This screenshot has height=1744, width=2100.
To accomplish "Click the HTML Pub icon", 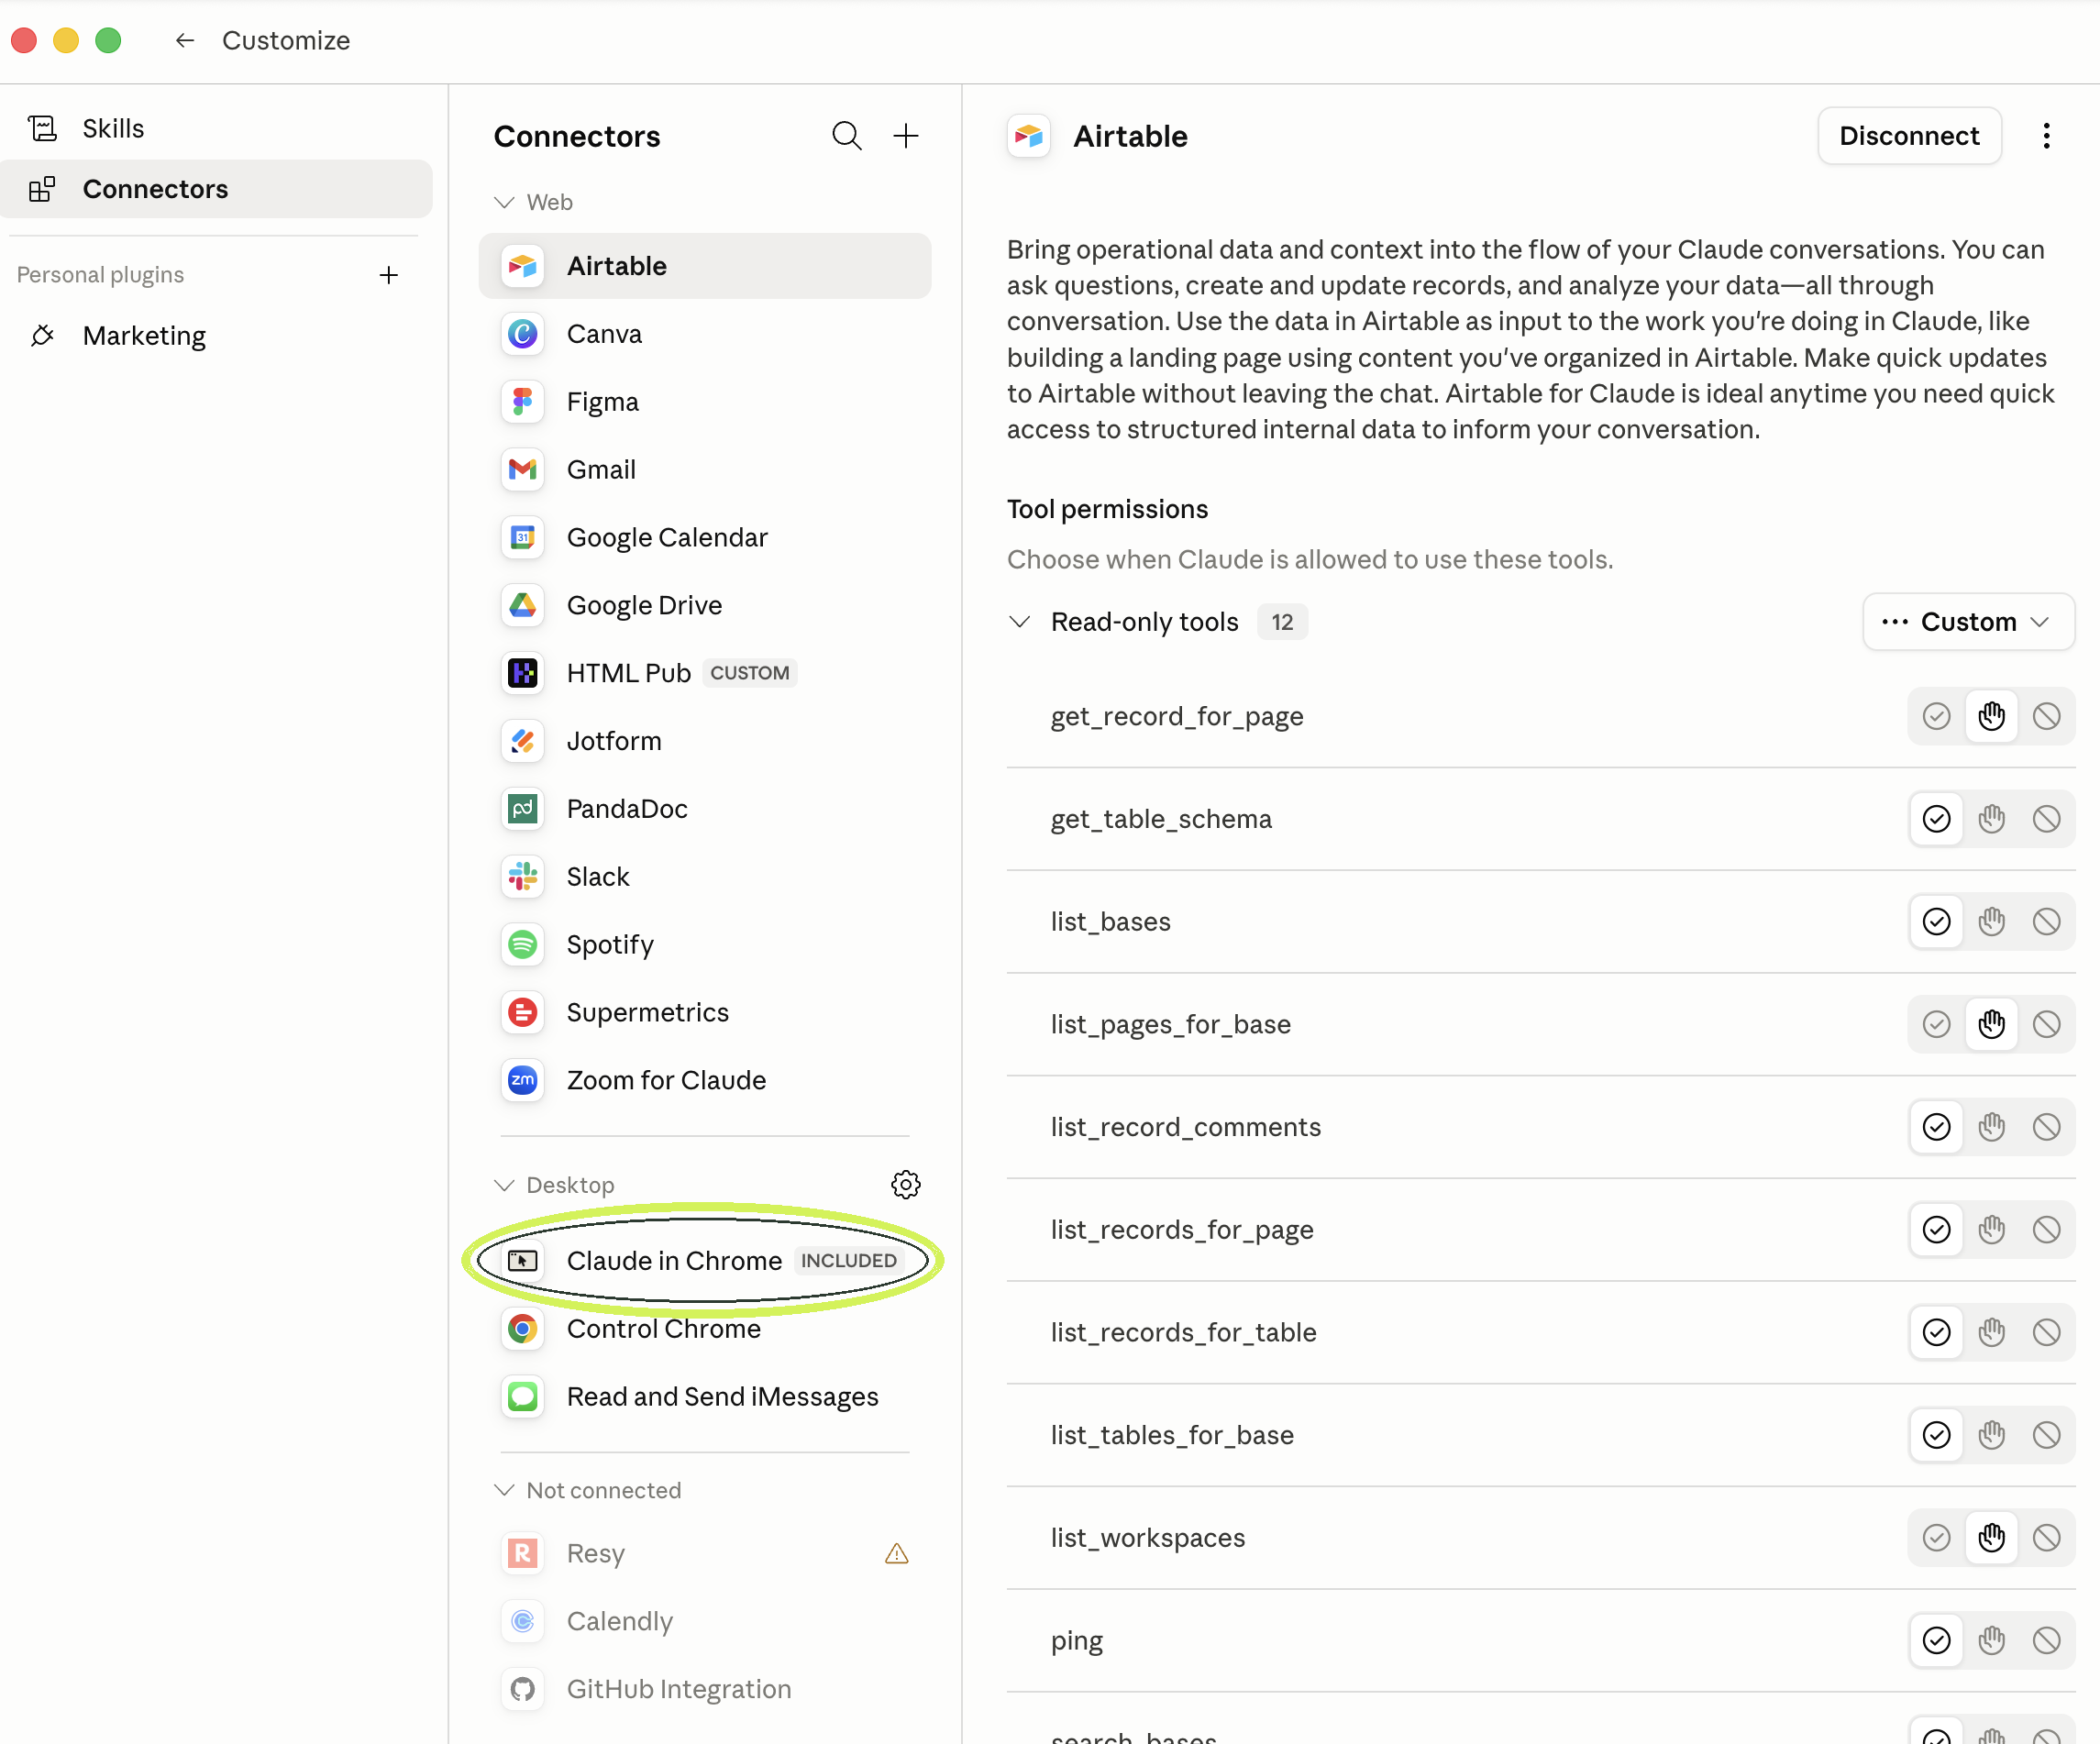I will pos(523,673).
